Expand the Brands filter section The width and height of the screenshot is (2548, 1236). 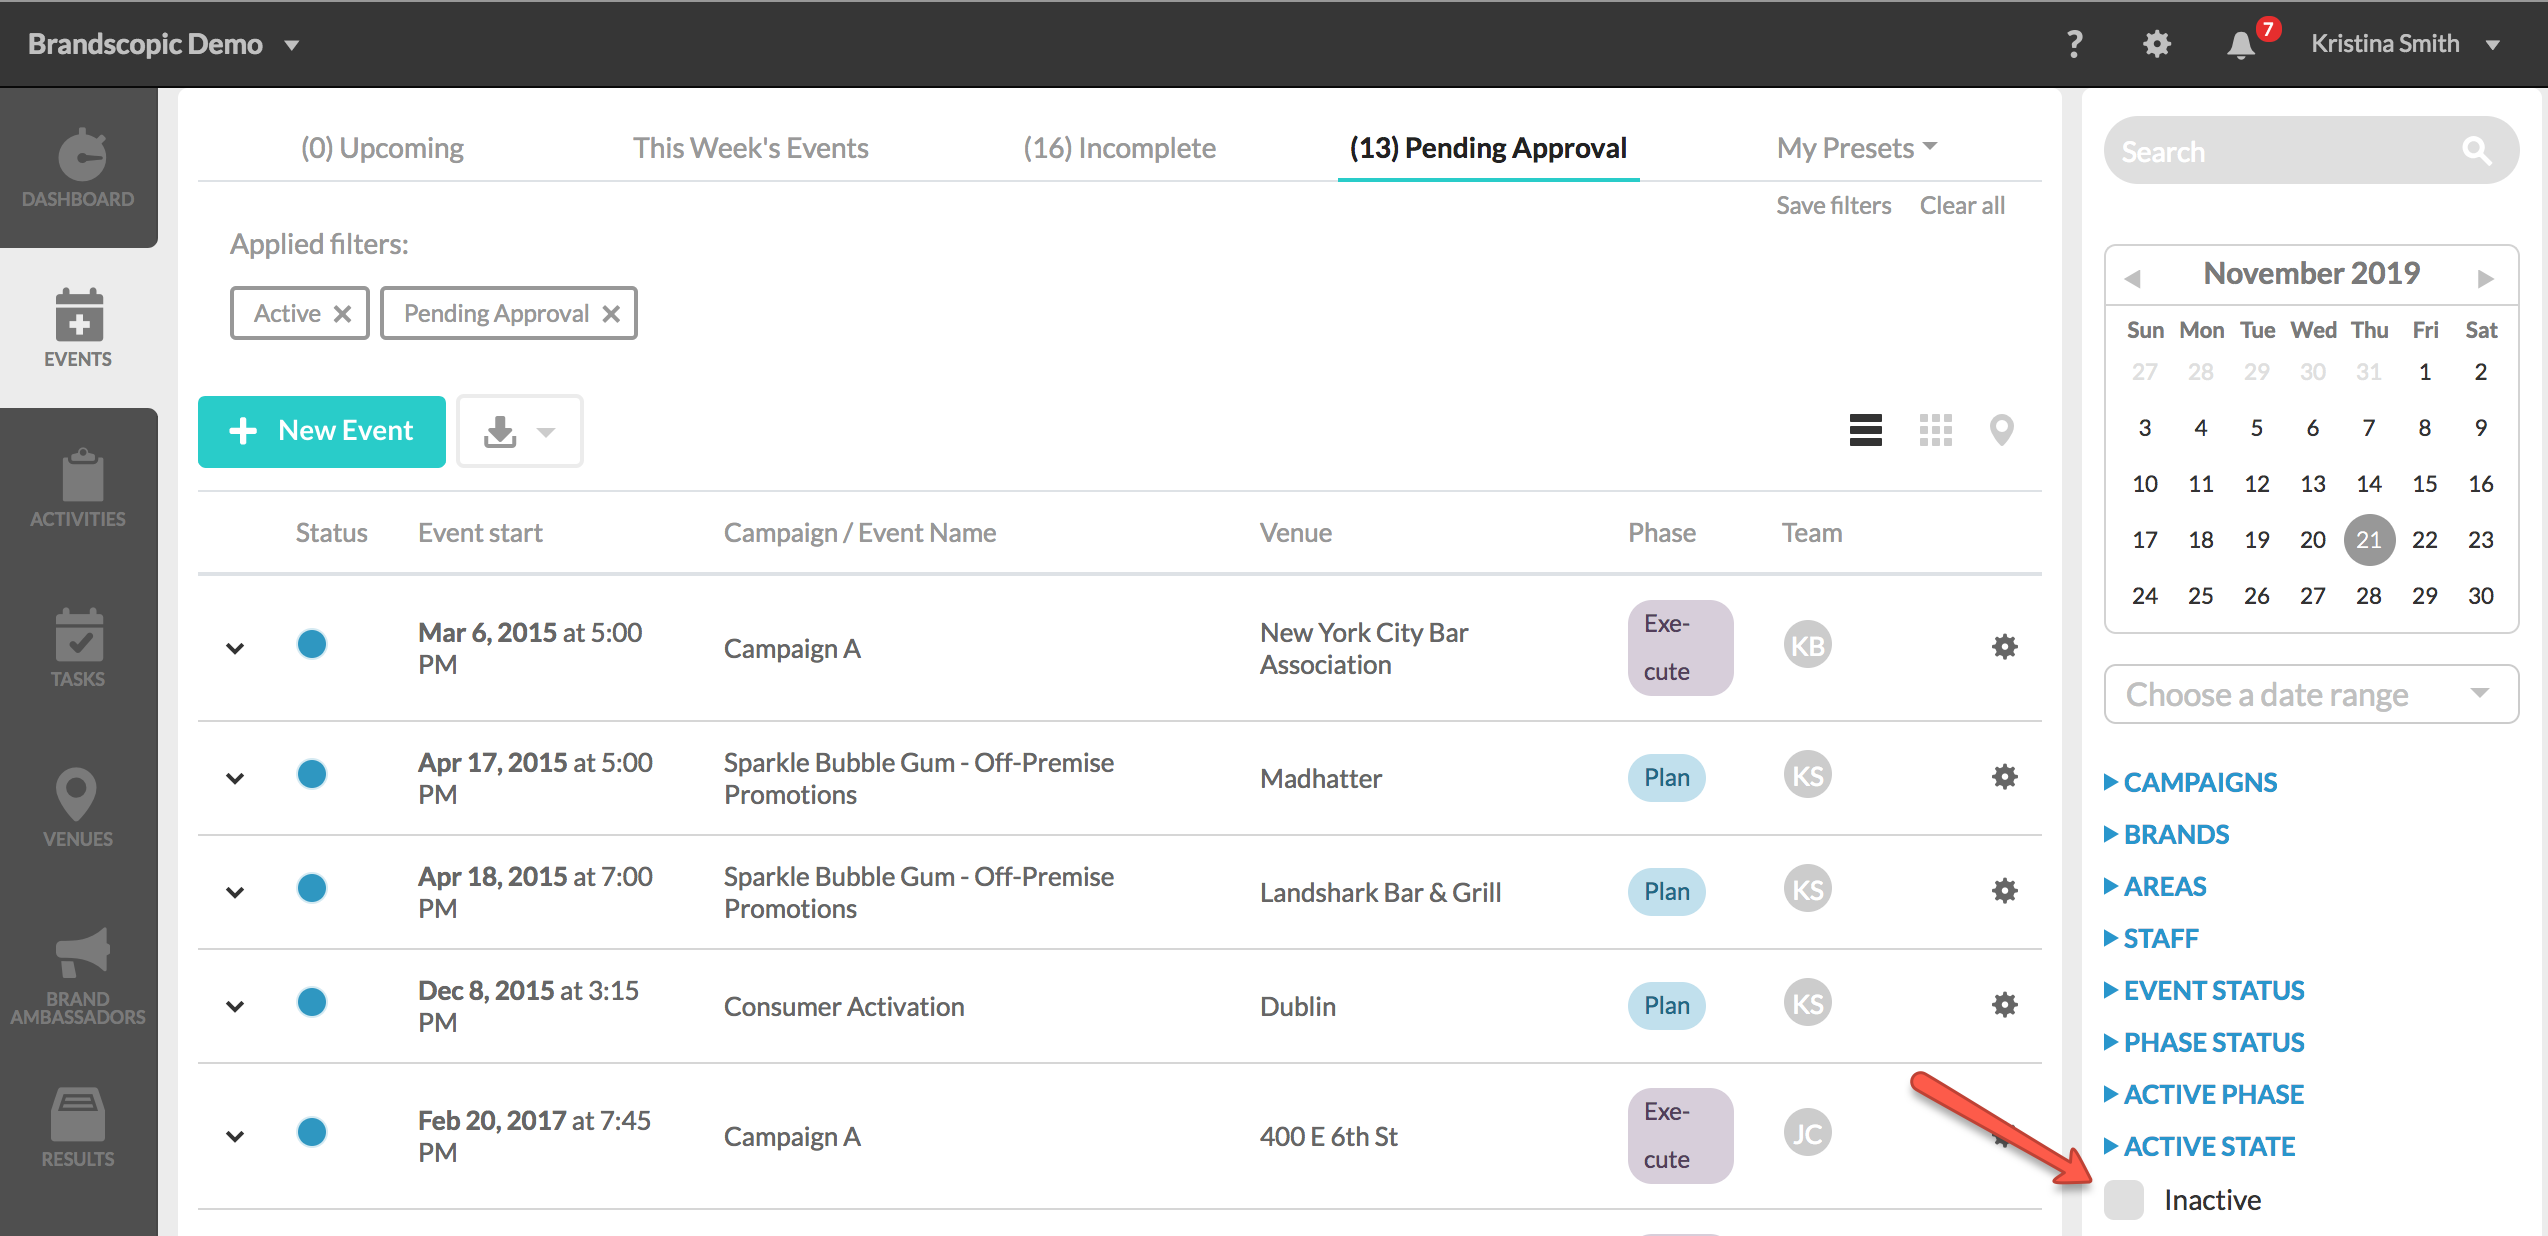[2167, 834]
